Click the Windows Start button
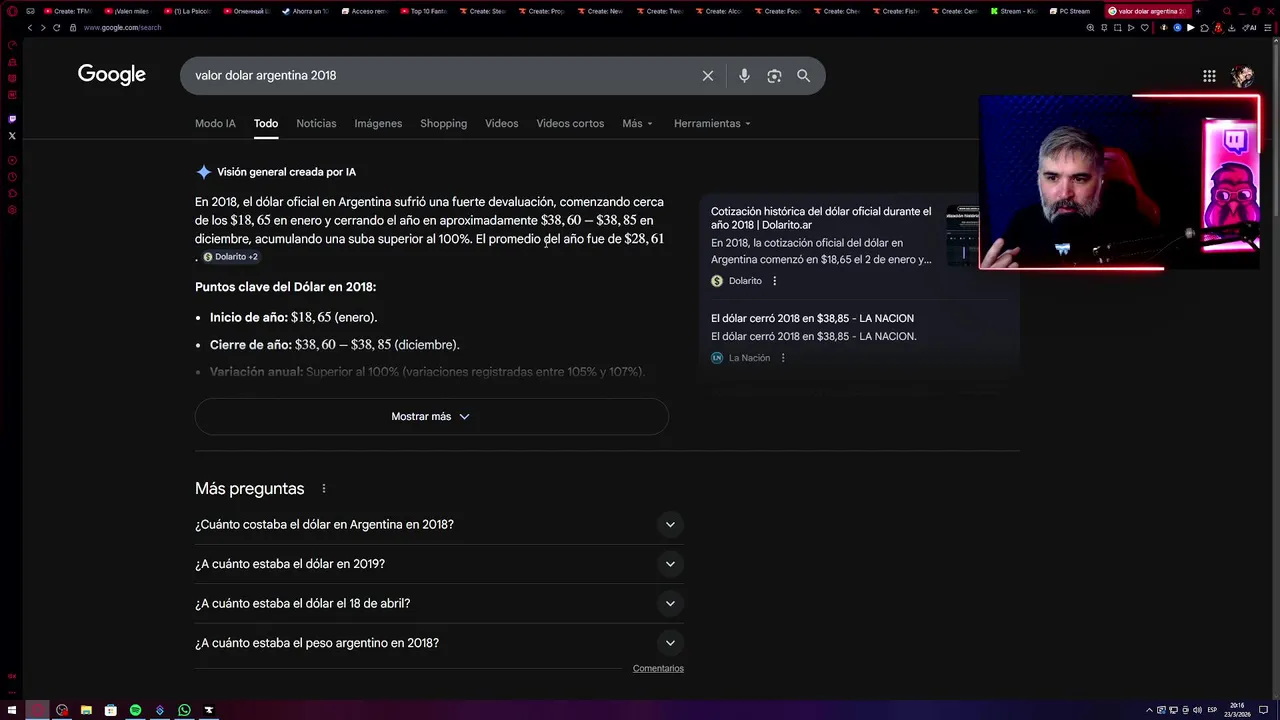1280x720 pixels. click(12, 710)
